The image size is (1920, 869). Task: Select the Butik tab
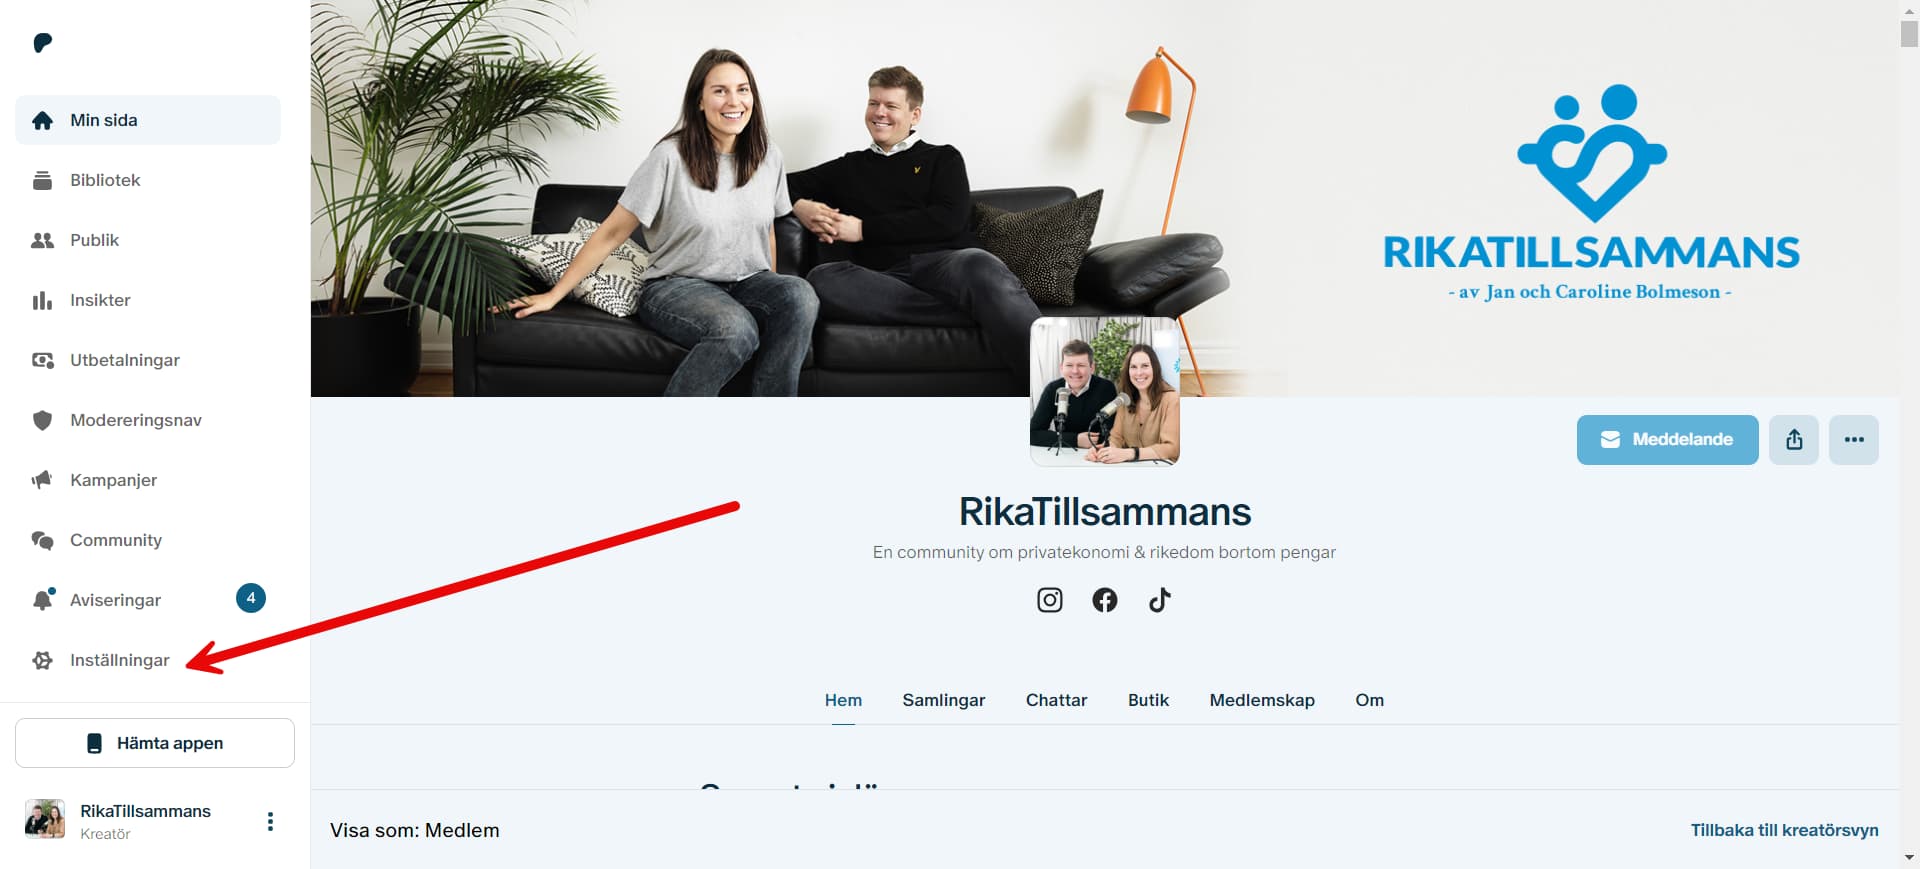(1148, 700)
